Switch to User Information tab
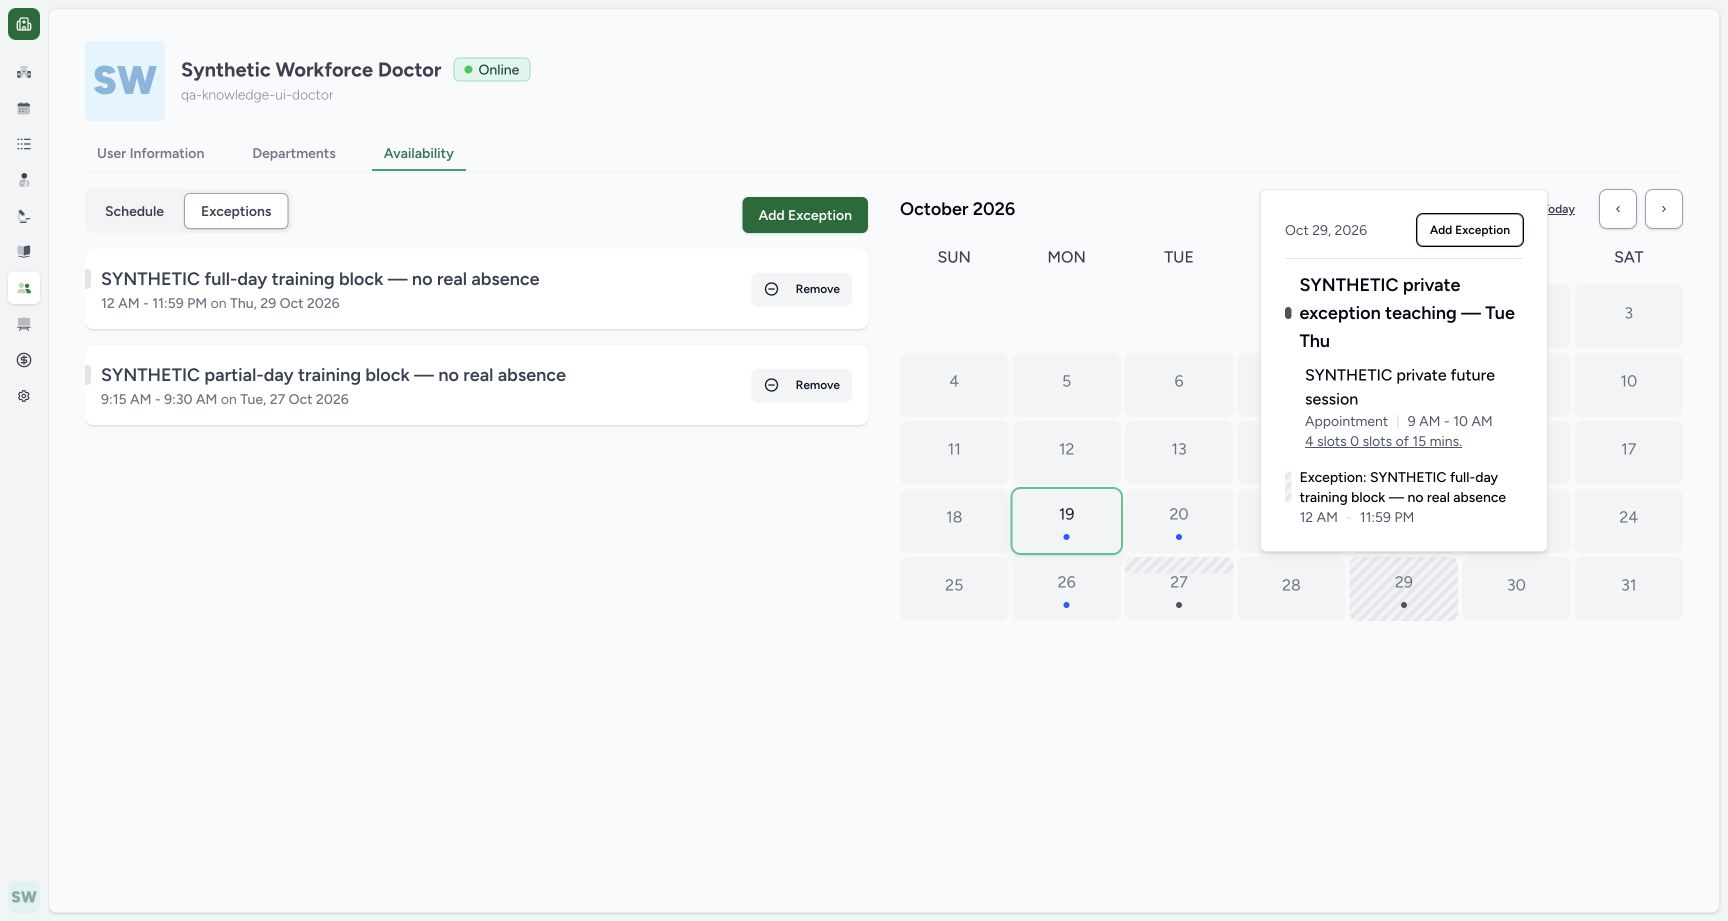Screen dimensions: 1728x921 (x=151, y=153)
